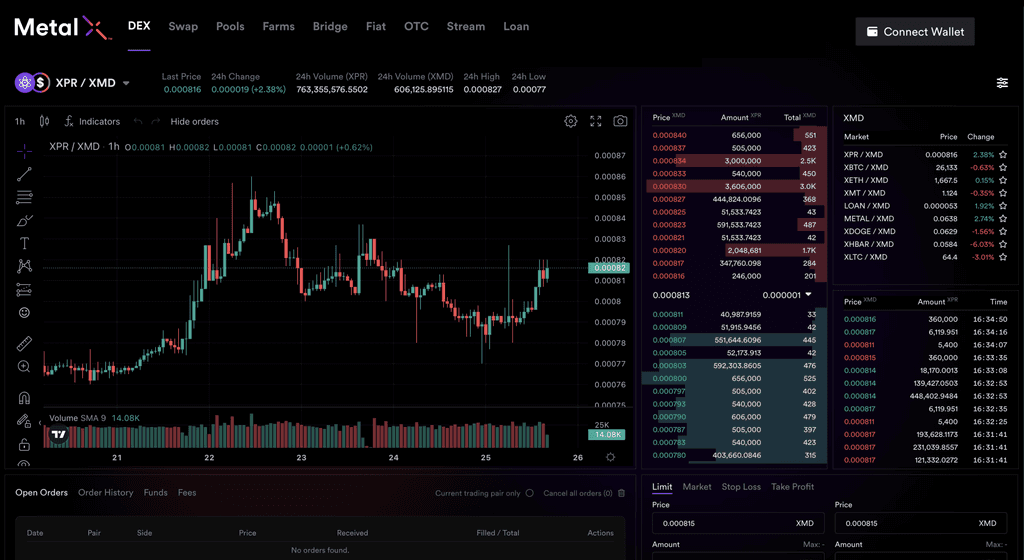The width and height of the screenshot is (1024, 560).
Task: Favorite the XBTC / XMD market star
Action: pos(1003,168)
